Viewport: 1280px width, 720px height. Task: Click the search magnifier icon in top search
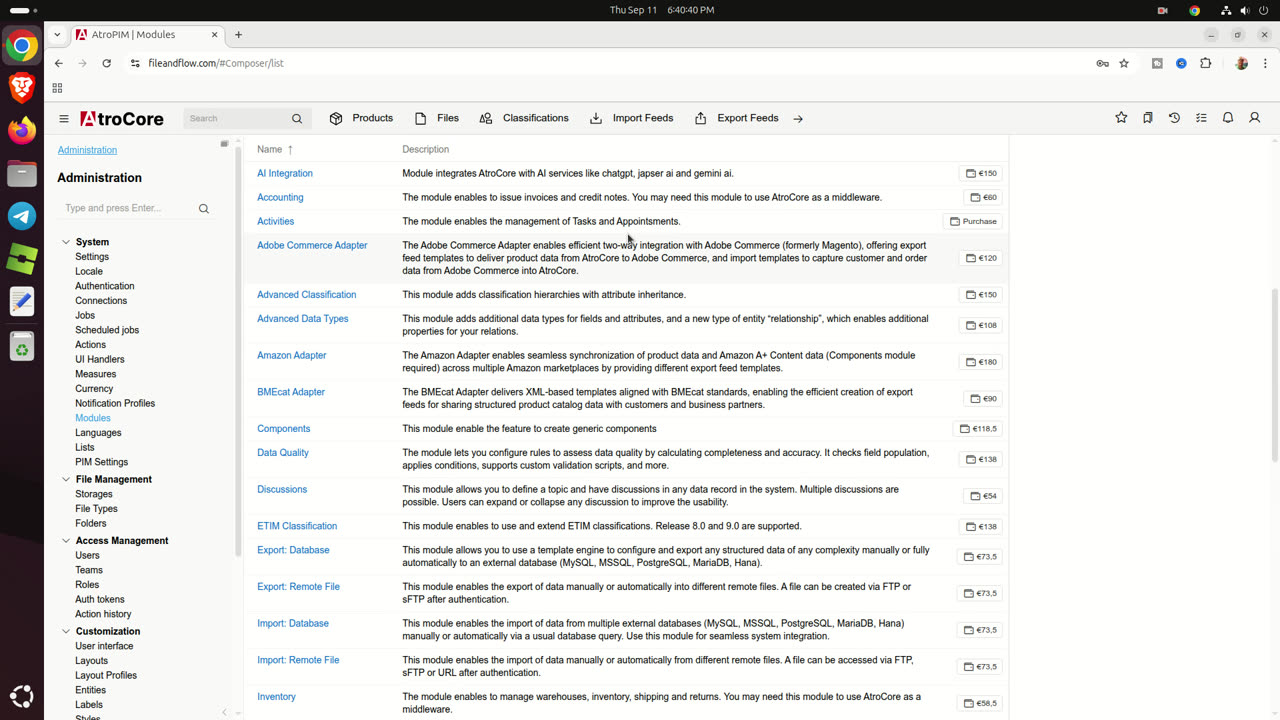coord(297,119)
